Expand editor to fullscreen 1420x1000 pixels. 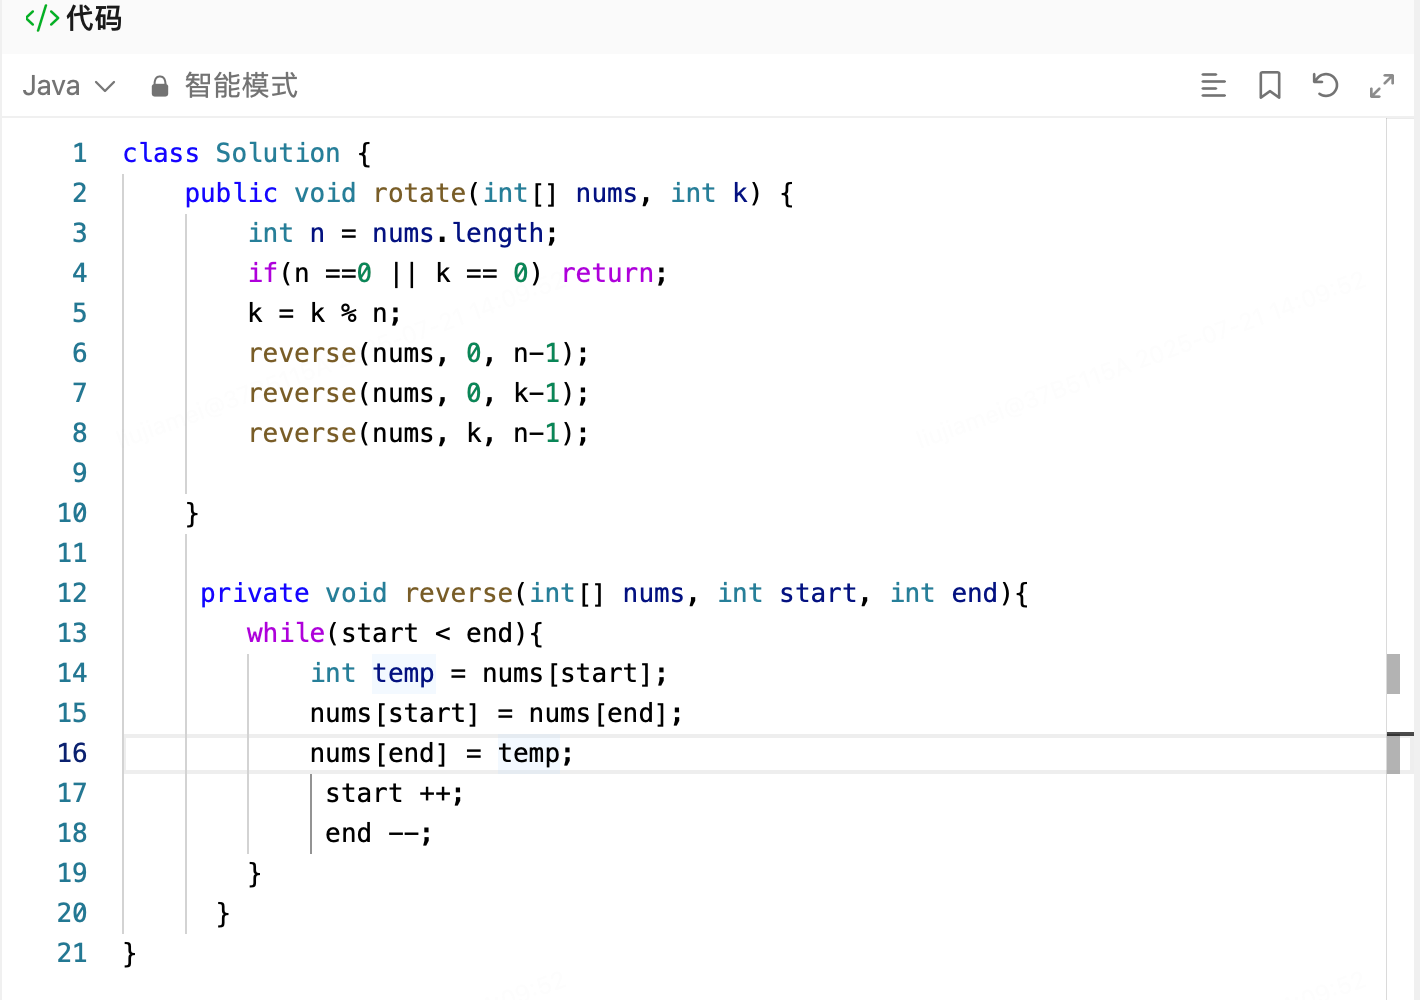pos(1381,86)
